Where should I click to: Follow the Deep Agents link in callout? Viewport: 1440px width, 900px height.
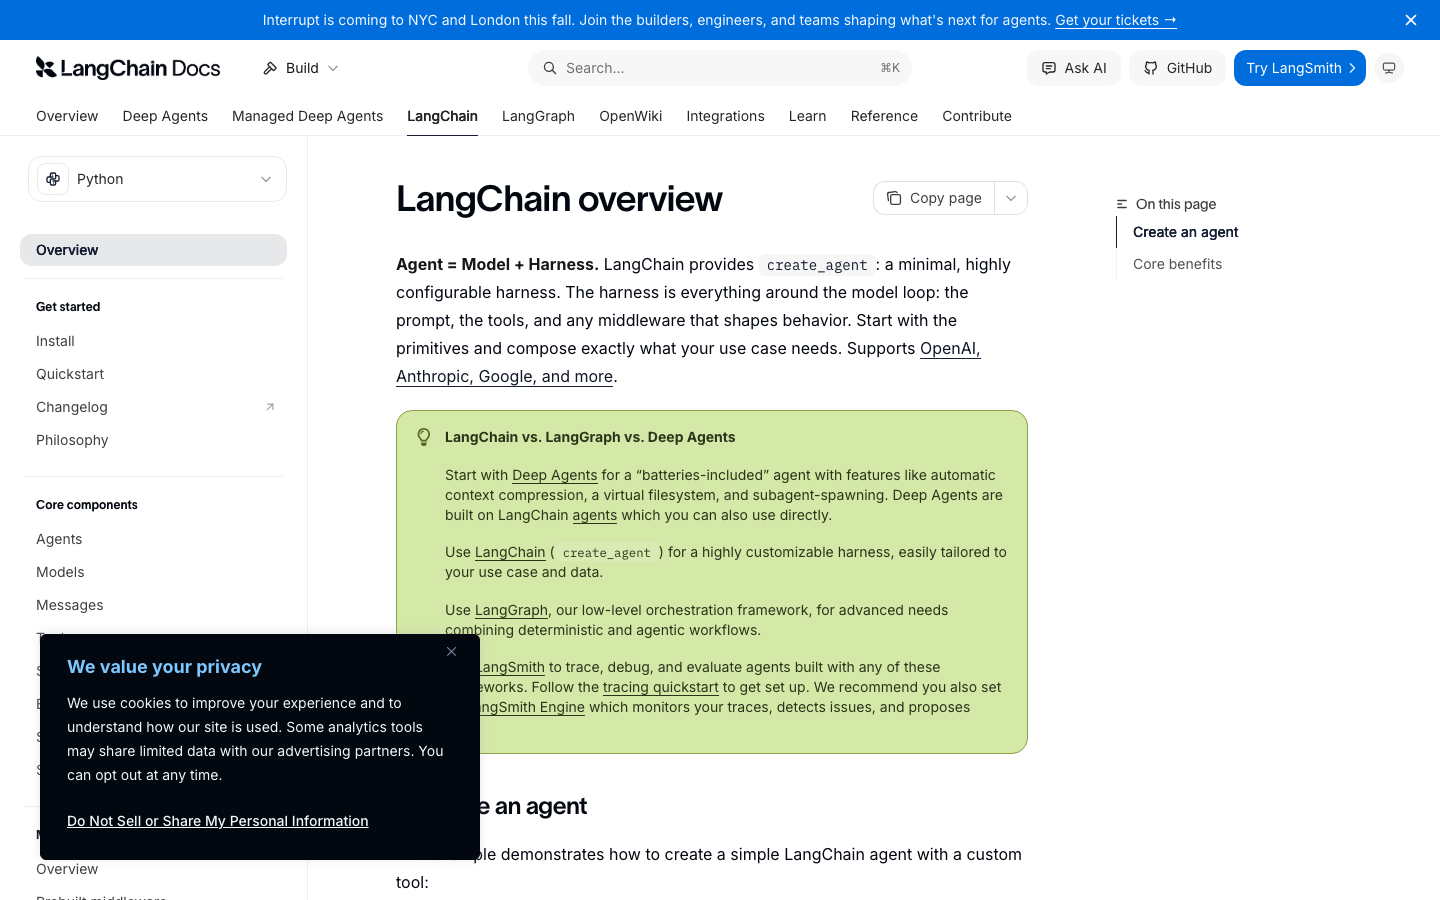pyautogui.click(x=554, y=475)
